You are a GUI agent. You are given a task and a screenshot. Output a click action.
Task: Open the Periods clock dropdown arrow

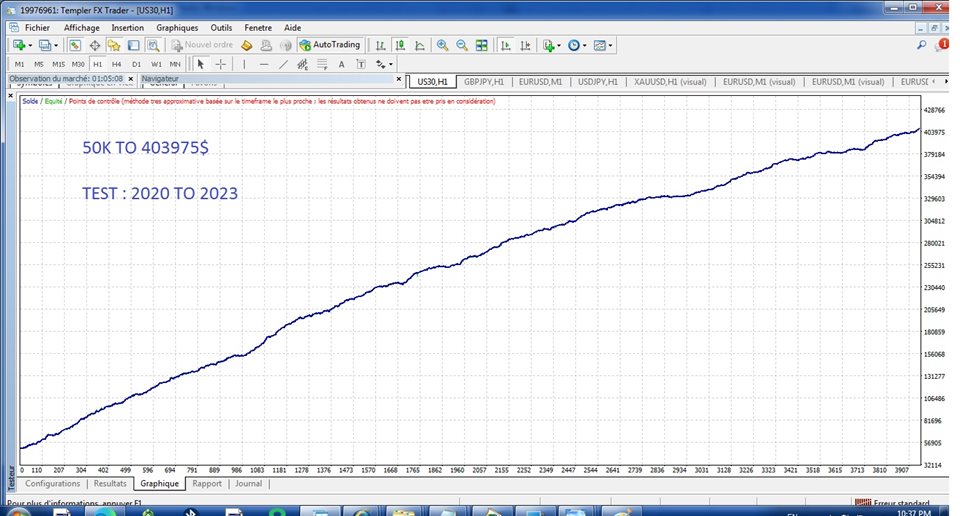[584, 45]
